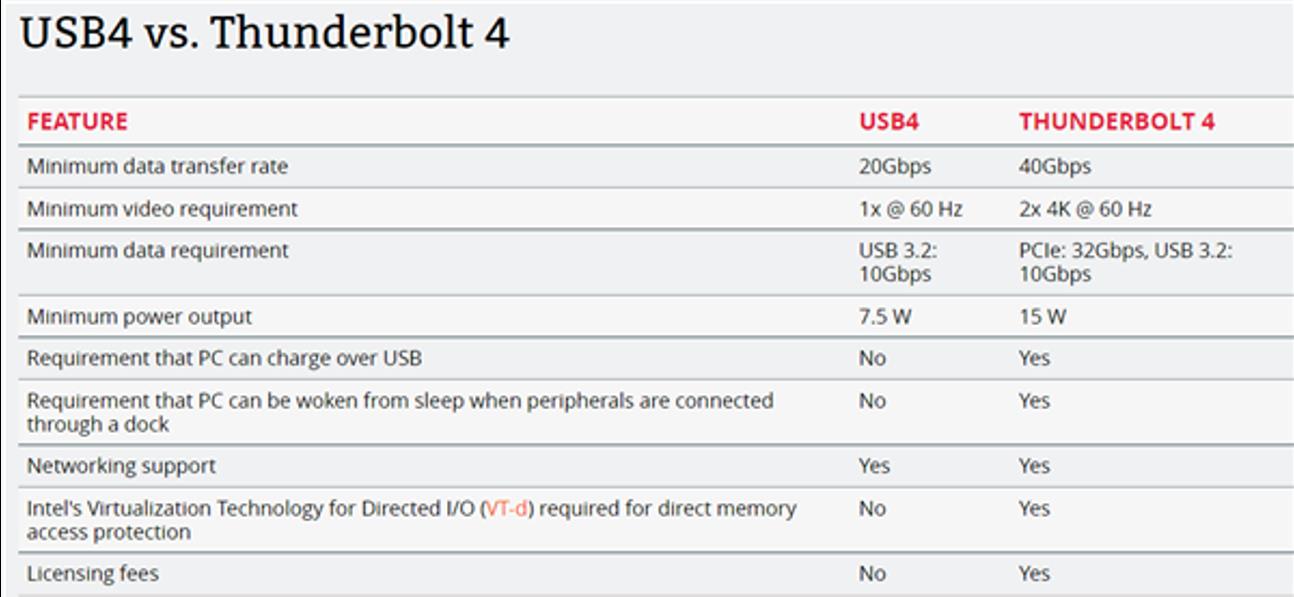Click the 7.5 W value
The height and width of the screenshot is (597, 1294).
884,317
